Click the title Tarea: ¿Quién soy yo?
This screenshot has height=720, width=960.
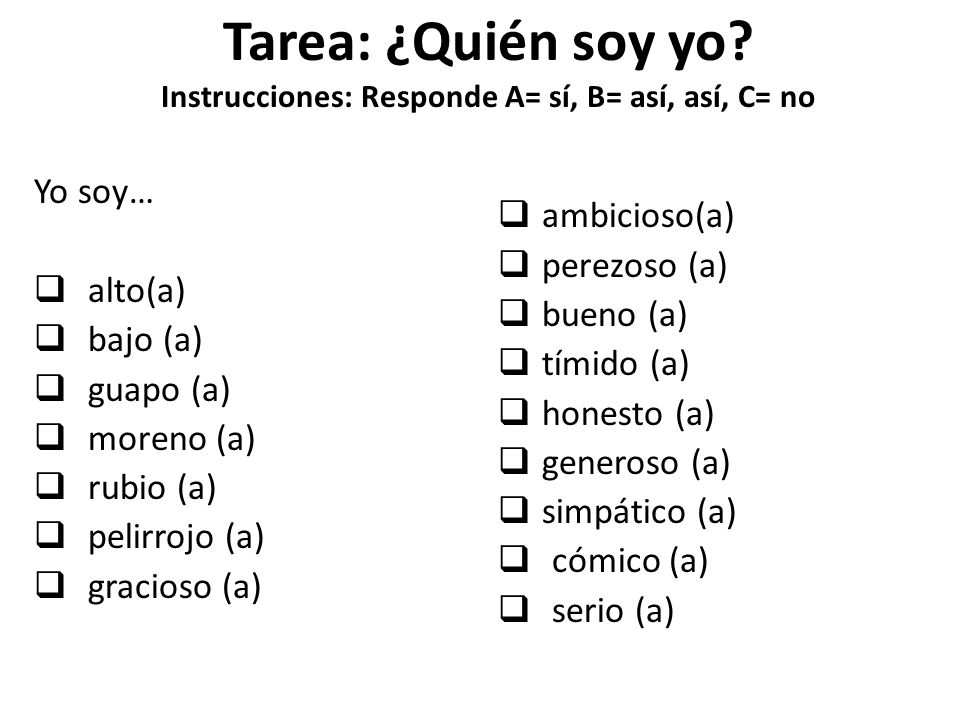(x=487, y=43)
